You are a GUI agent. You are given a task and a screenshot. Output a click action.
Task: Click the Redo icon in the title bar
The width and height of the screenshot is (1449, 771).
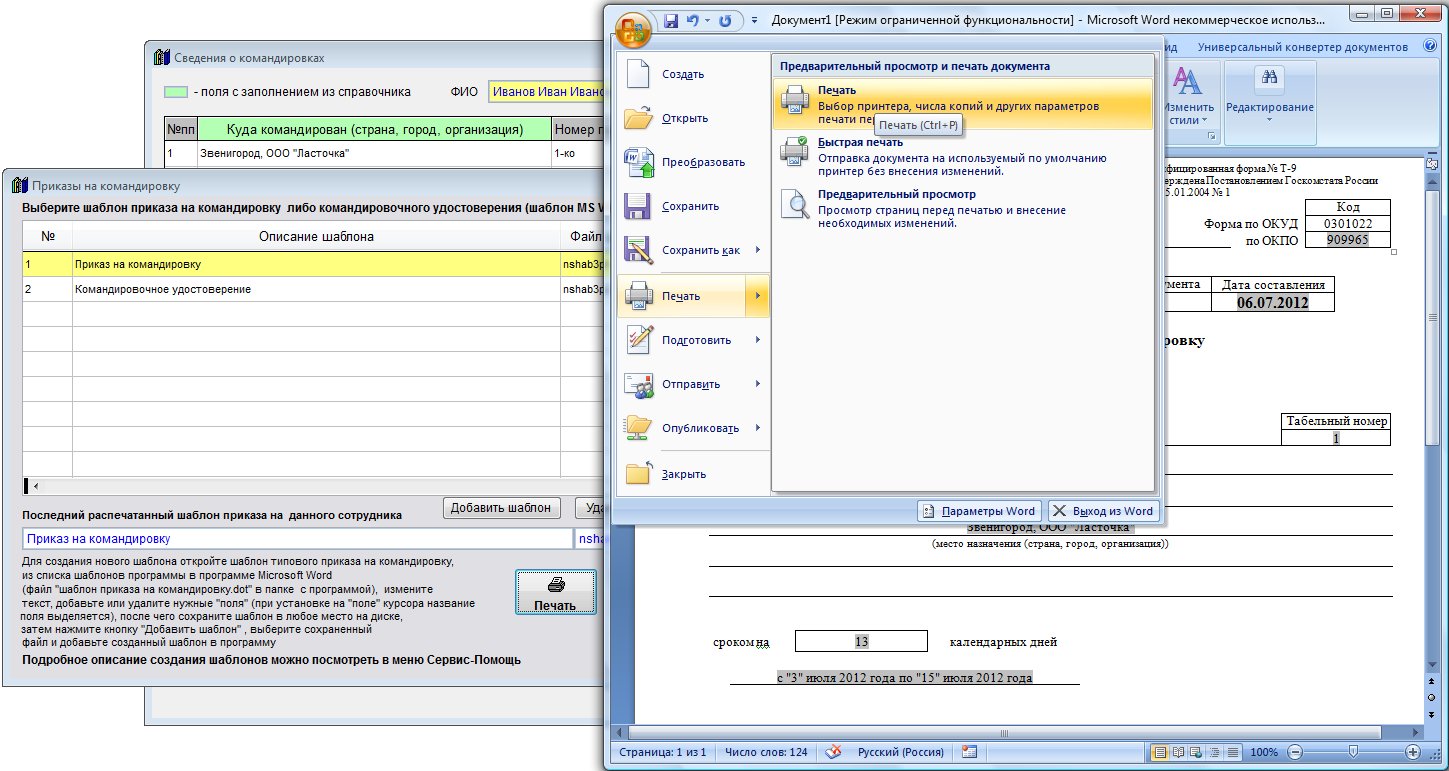click(x=725, y=20)
